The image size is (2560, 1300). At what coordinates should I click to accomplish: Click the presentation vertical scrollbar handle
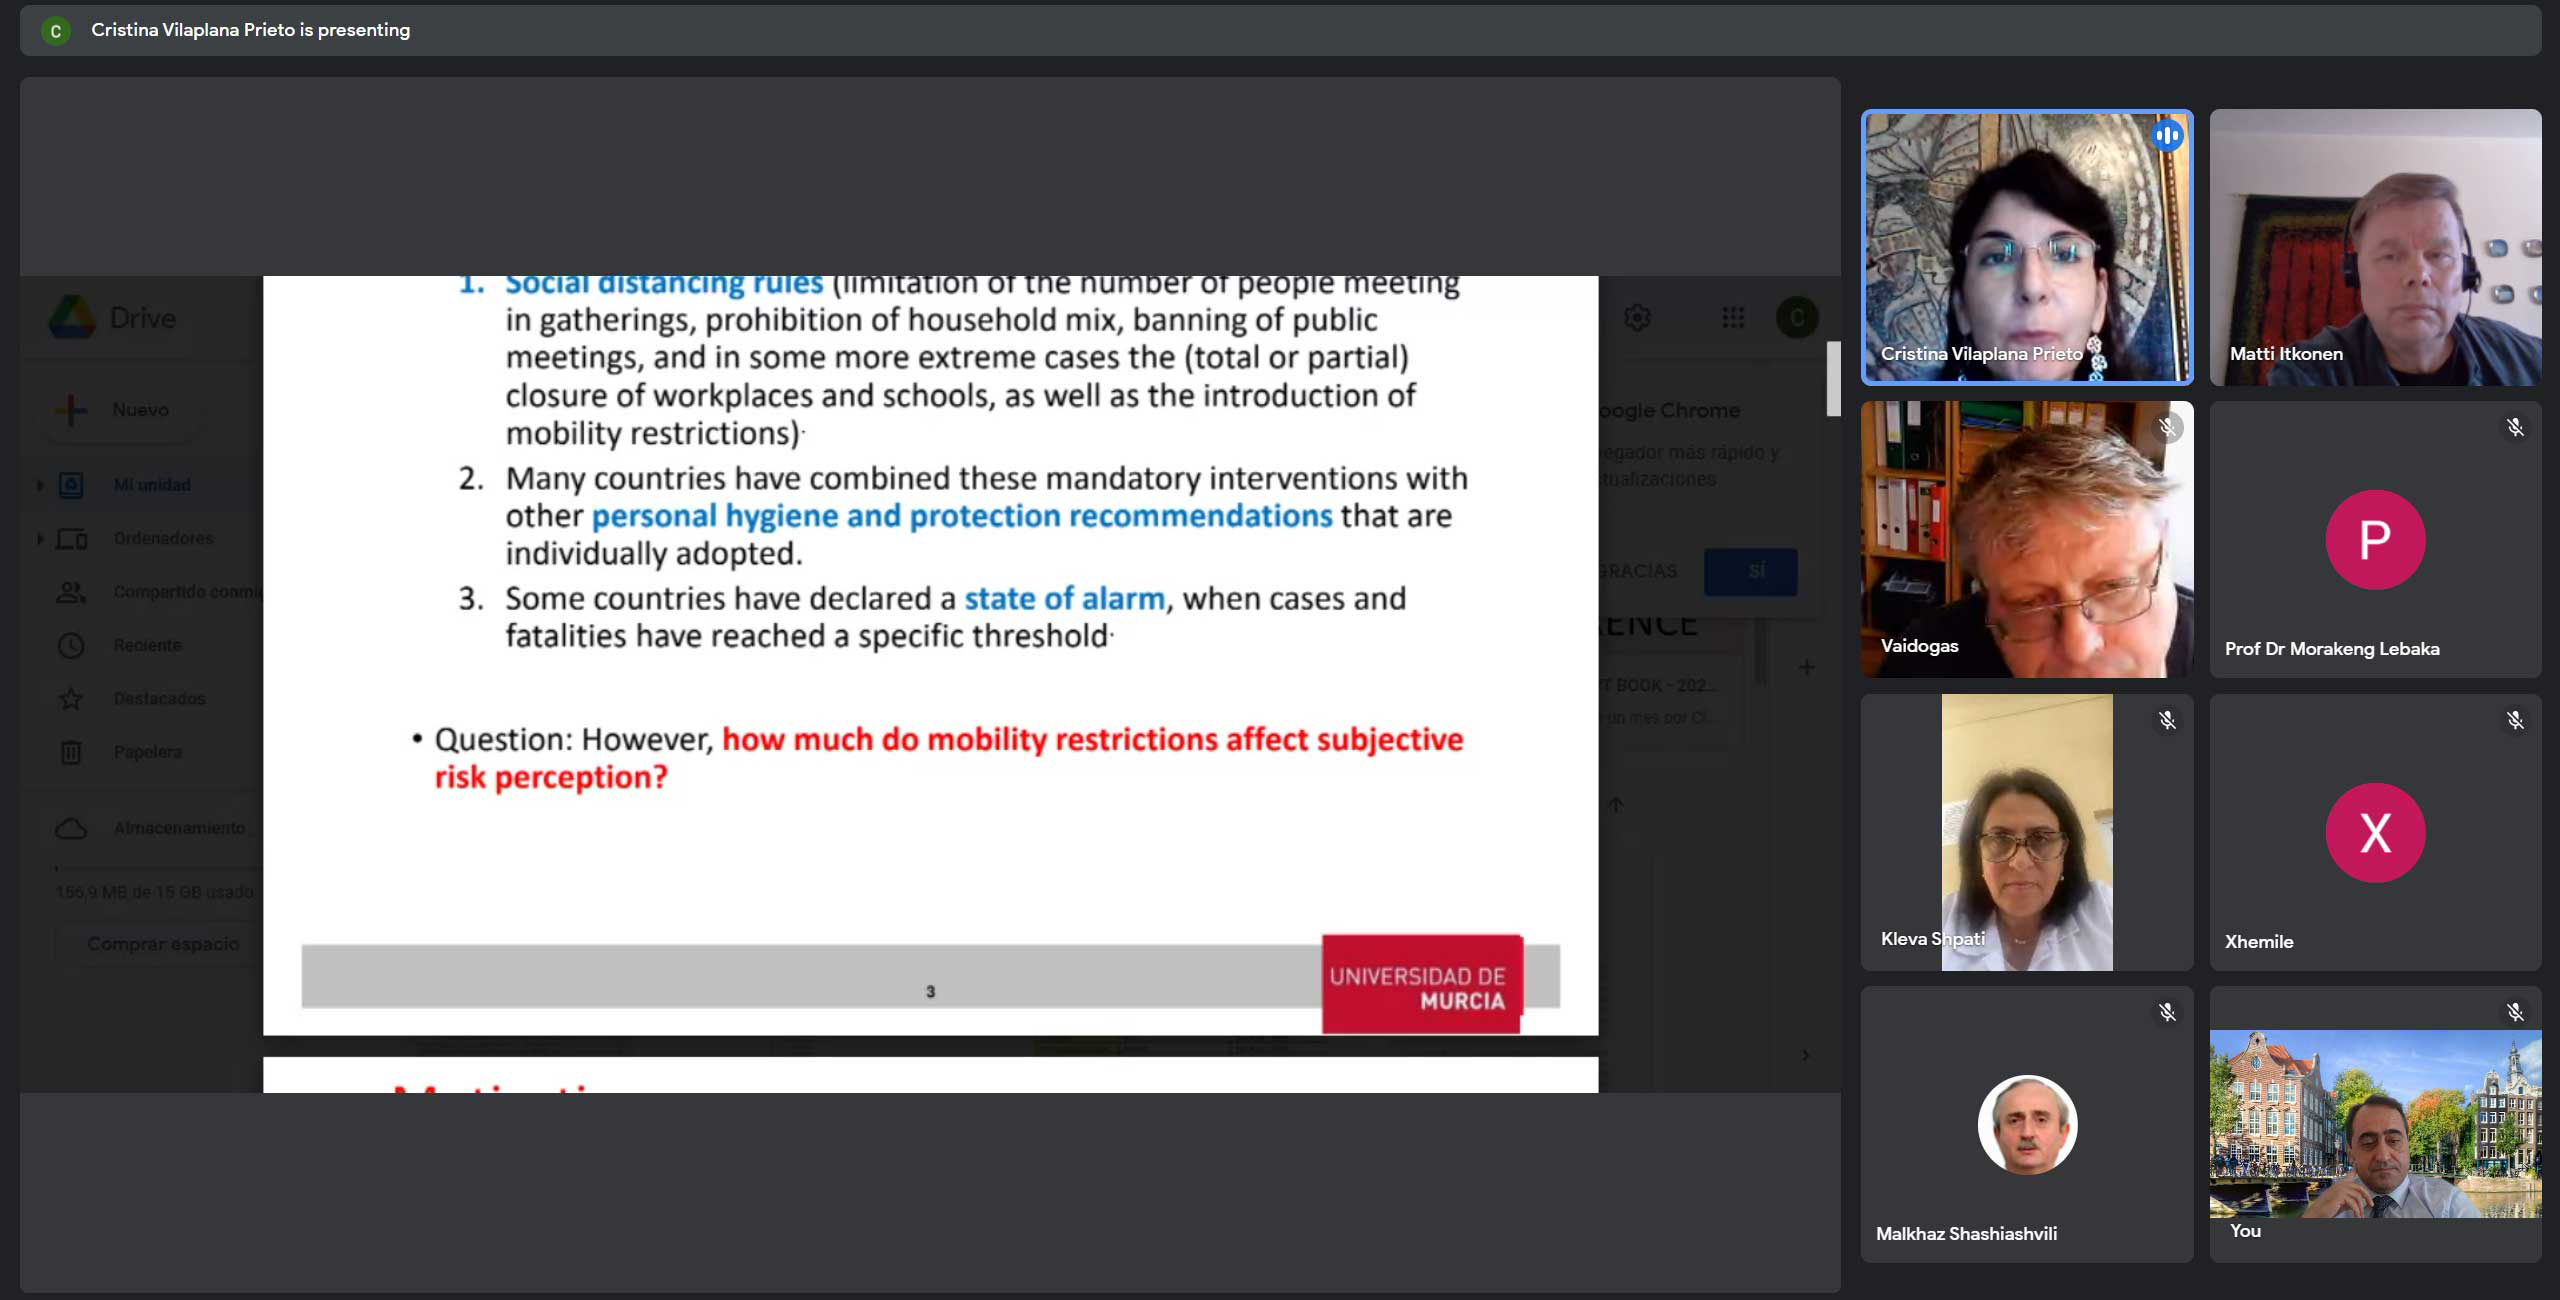click(x=1832, y=378)
